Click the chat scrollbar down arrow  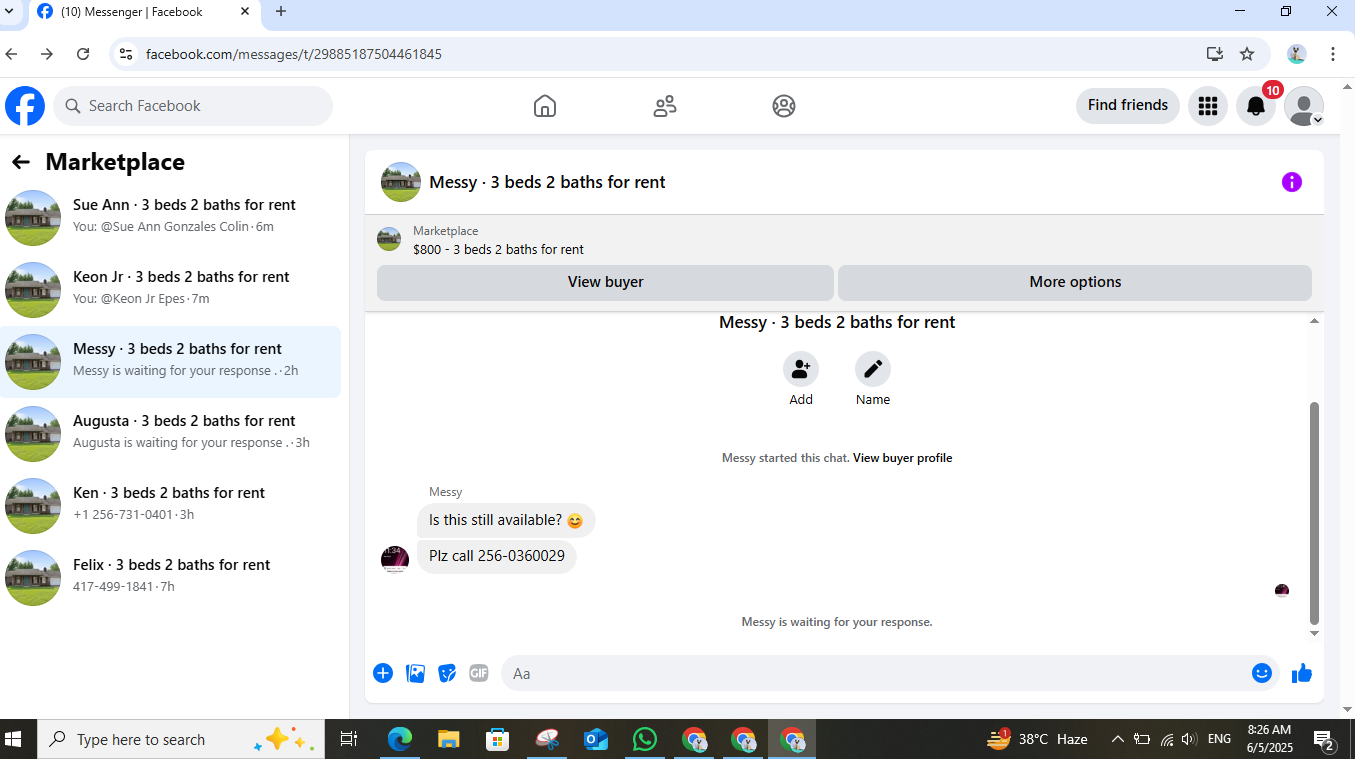pyautogui.click(x=1314, y=633)
